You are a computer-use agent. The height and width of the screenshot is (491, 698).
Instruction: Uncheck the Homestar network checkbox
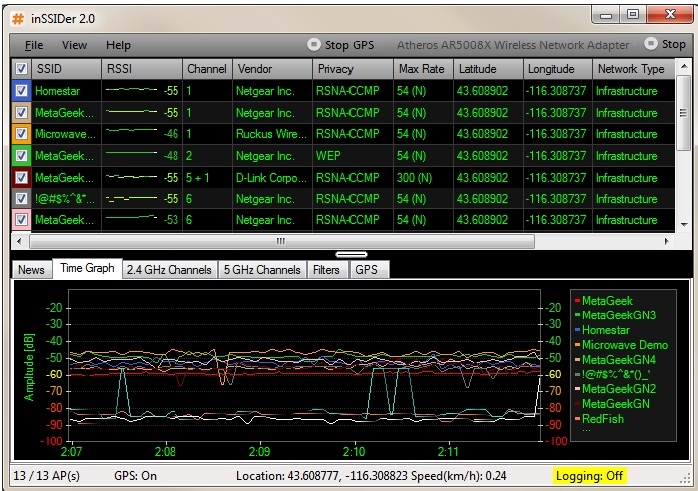[21, 91]
